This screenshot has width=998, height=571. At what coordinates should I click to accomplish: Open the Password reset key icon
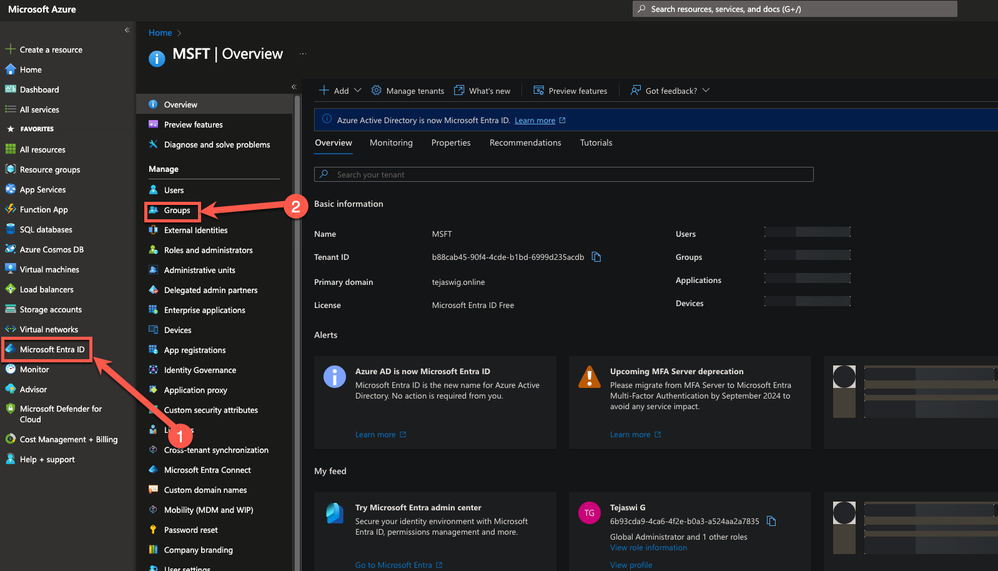153,530
